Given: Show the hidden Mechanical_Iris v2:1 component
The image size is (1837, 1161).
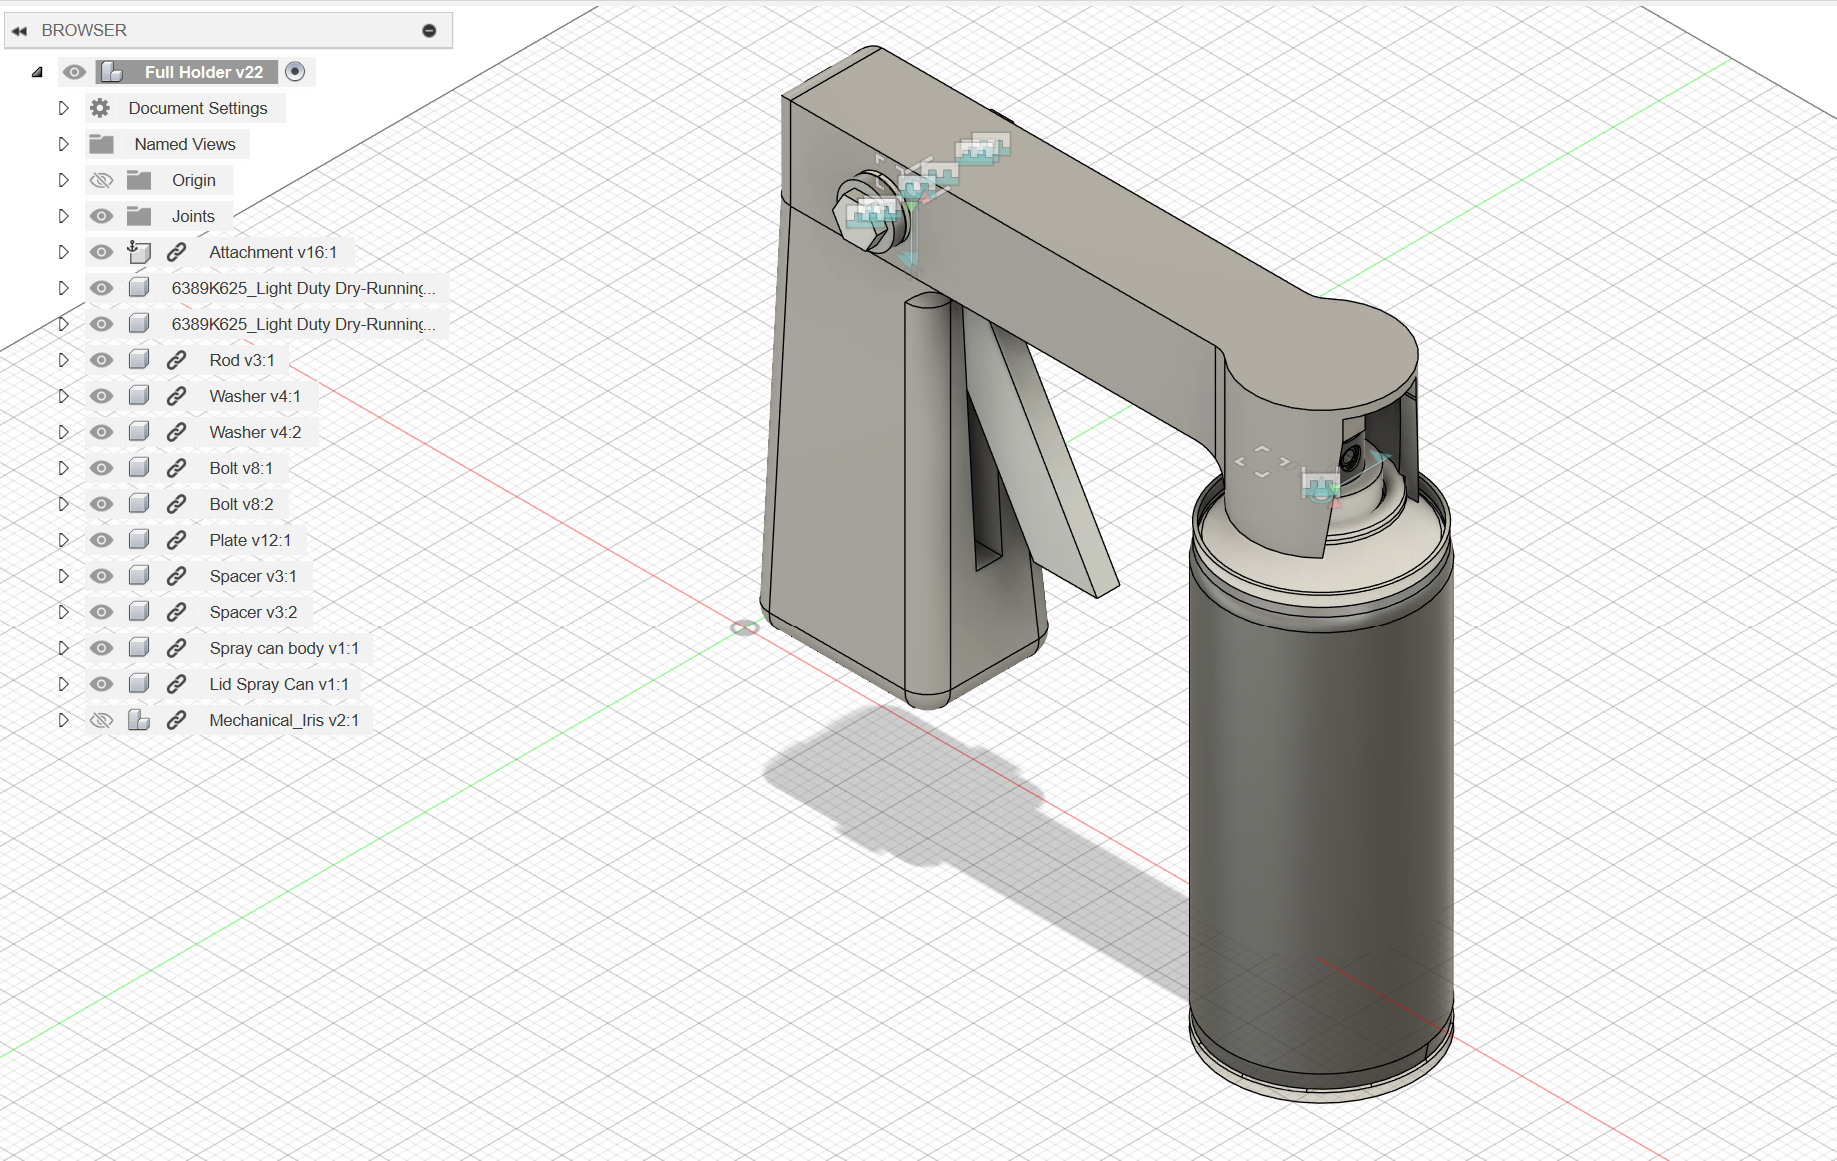Looking at the screenshot, I should [101, 720].
